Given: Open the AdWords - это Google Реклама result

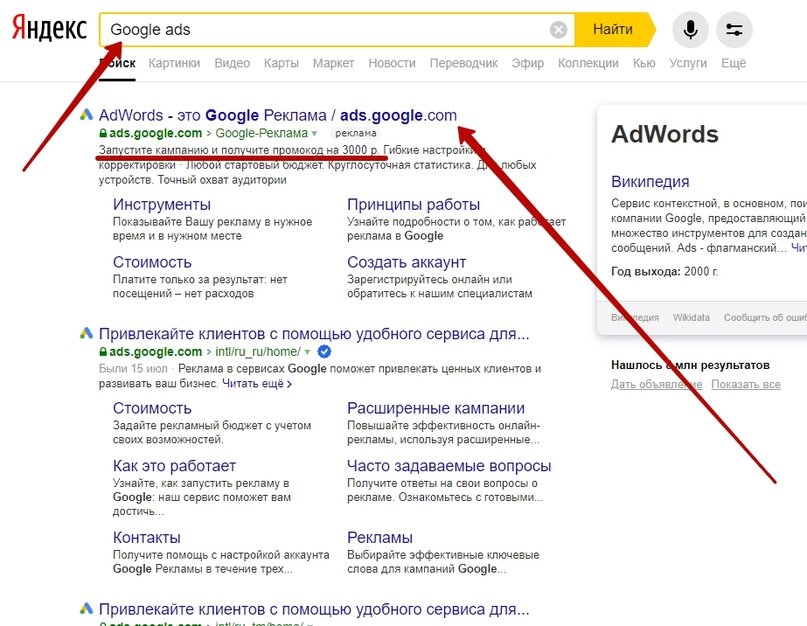Looking at the screenshot, I should pyautogui.click(x=277, y=115).
